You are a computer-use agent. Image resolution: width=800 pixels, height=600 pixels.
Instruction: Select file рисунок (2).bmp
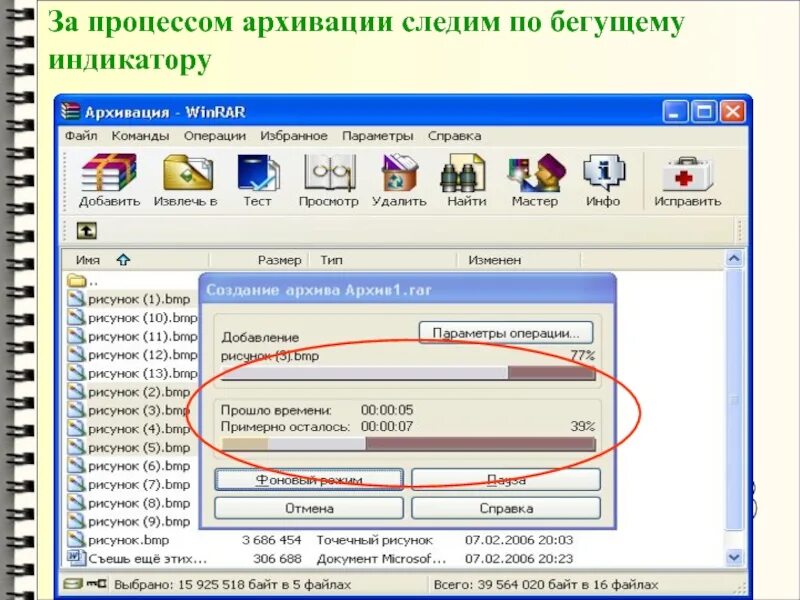(x=139, y=392)
